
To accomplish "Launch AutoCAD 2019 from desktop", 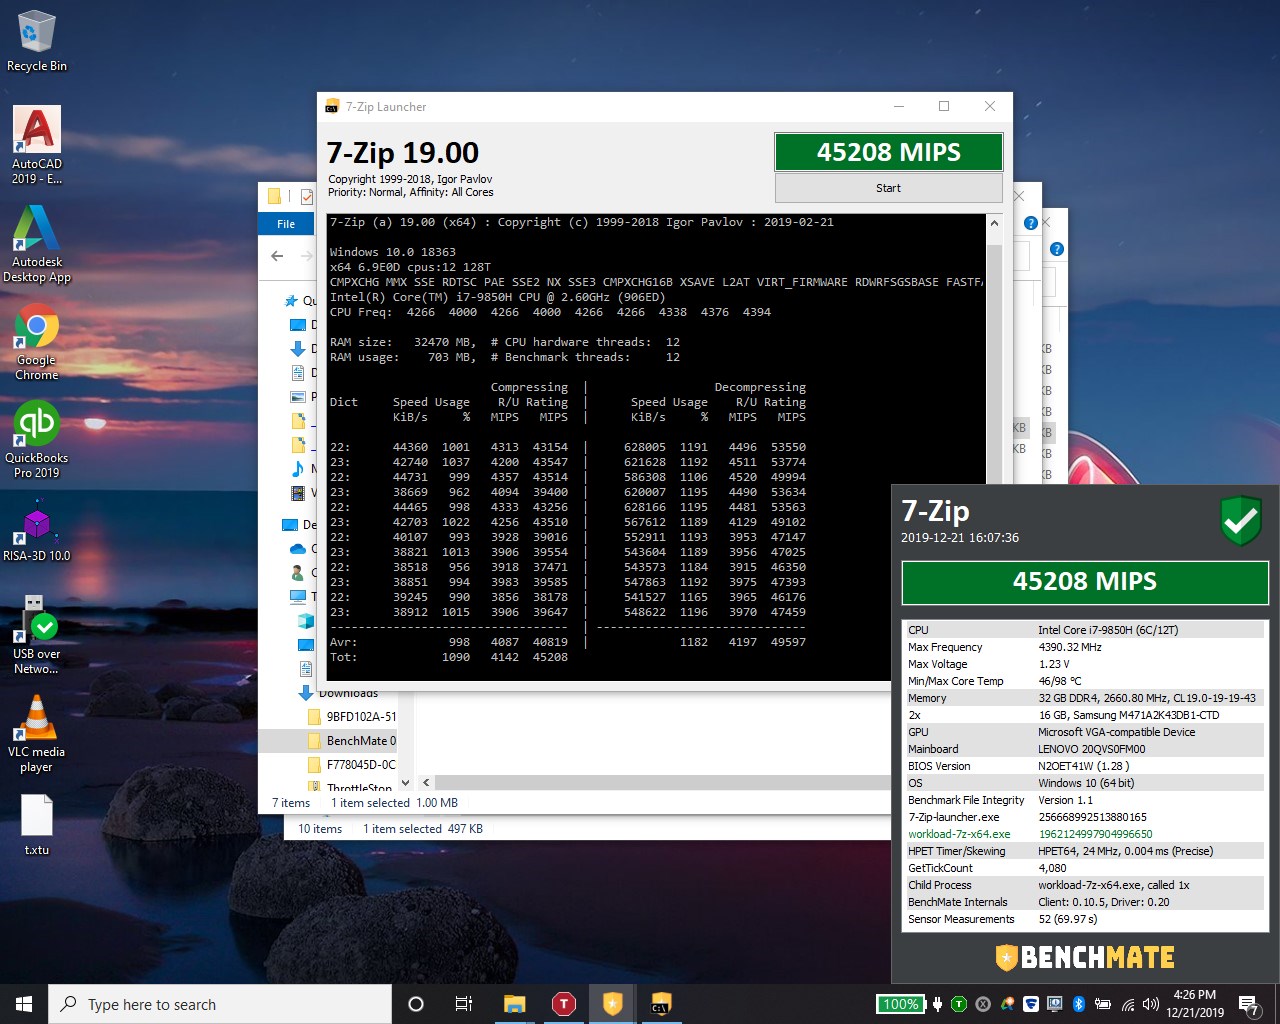I will [36, 145].
